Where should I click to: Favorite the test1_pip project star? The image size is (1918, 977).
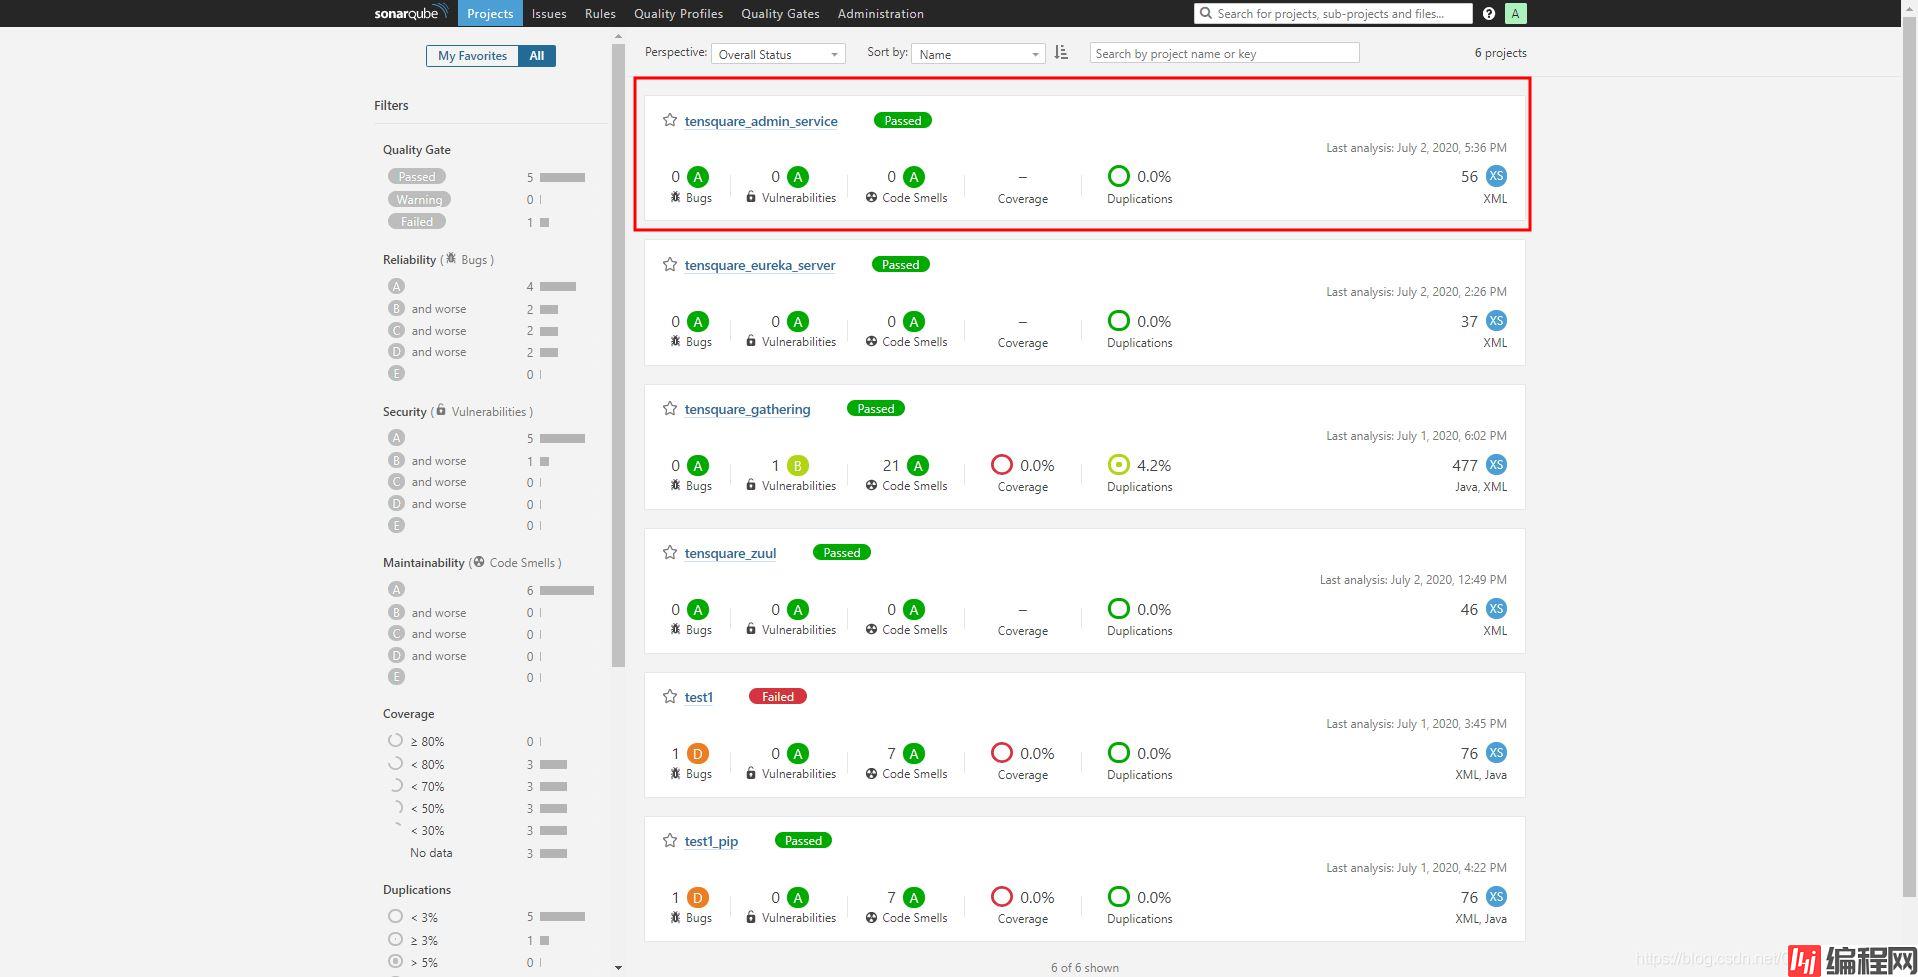(x=670, y=840)
